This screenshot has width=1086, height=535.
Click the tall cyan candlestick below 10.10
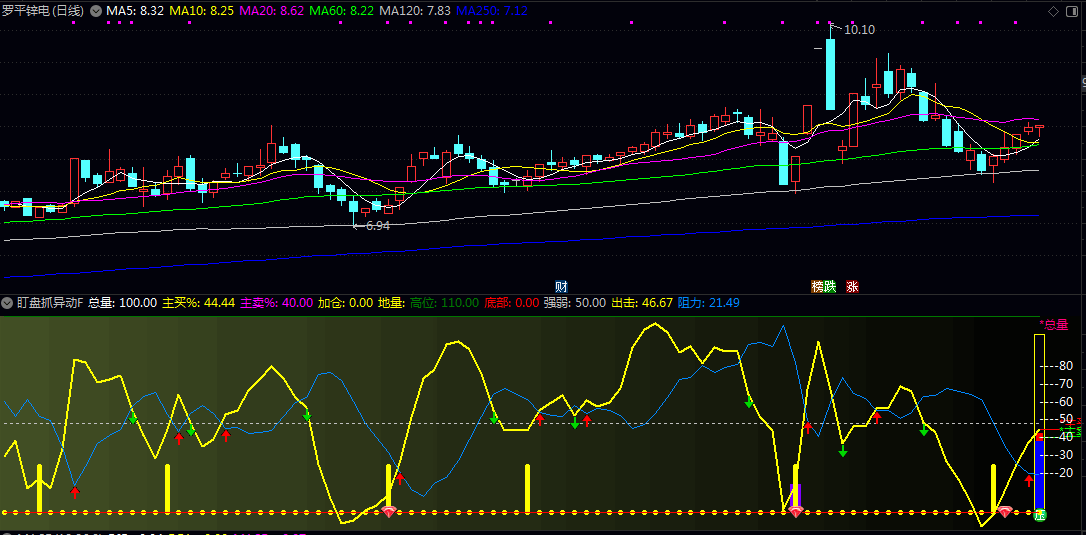830,75
